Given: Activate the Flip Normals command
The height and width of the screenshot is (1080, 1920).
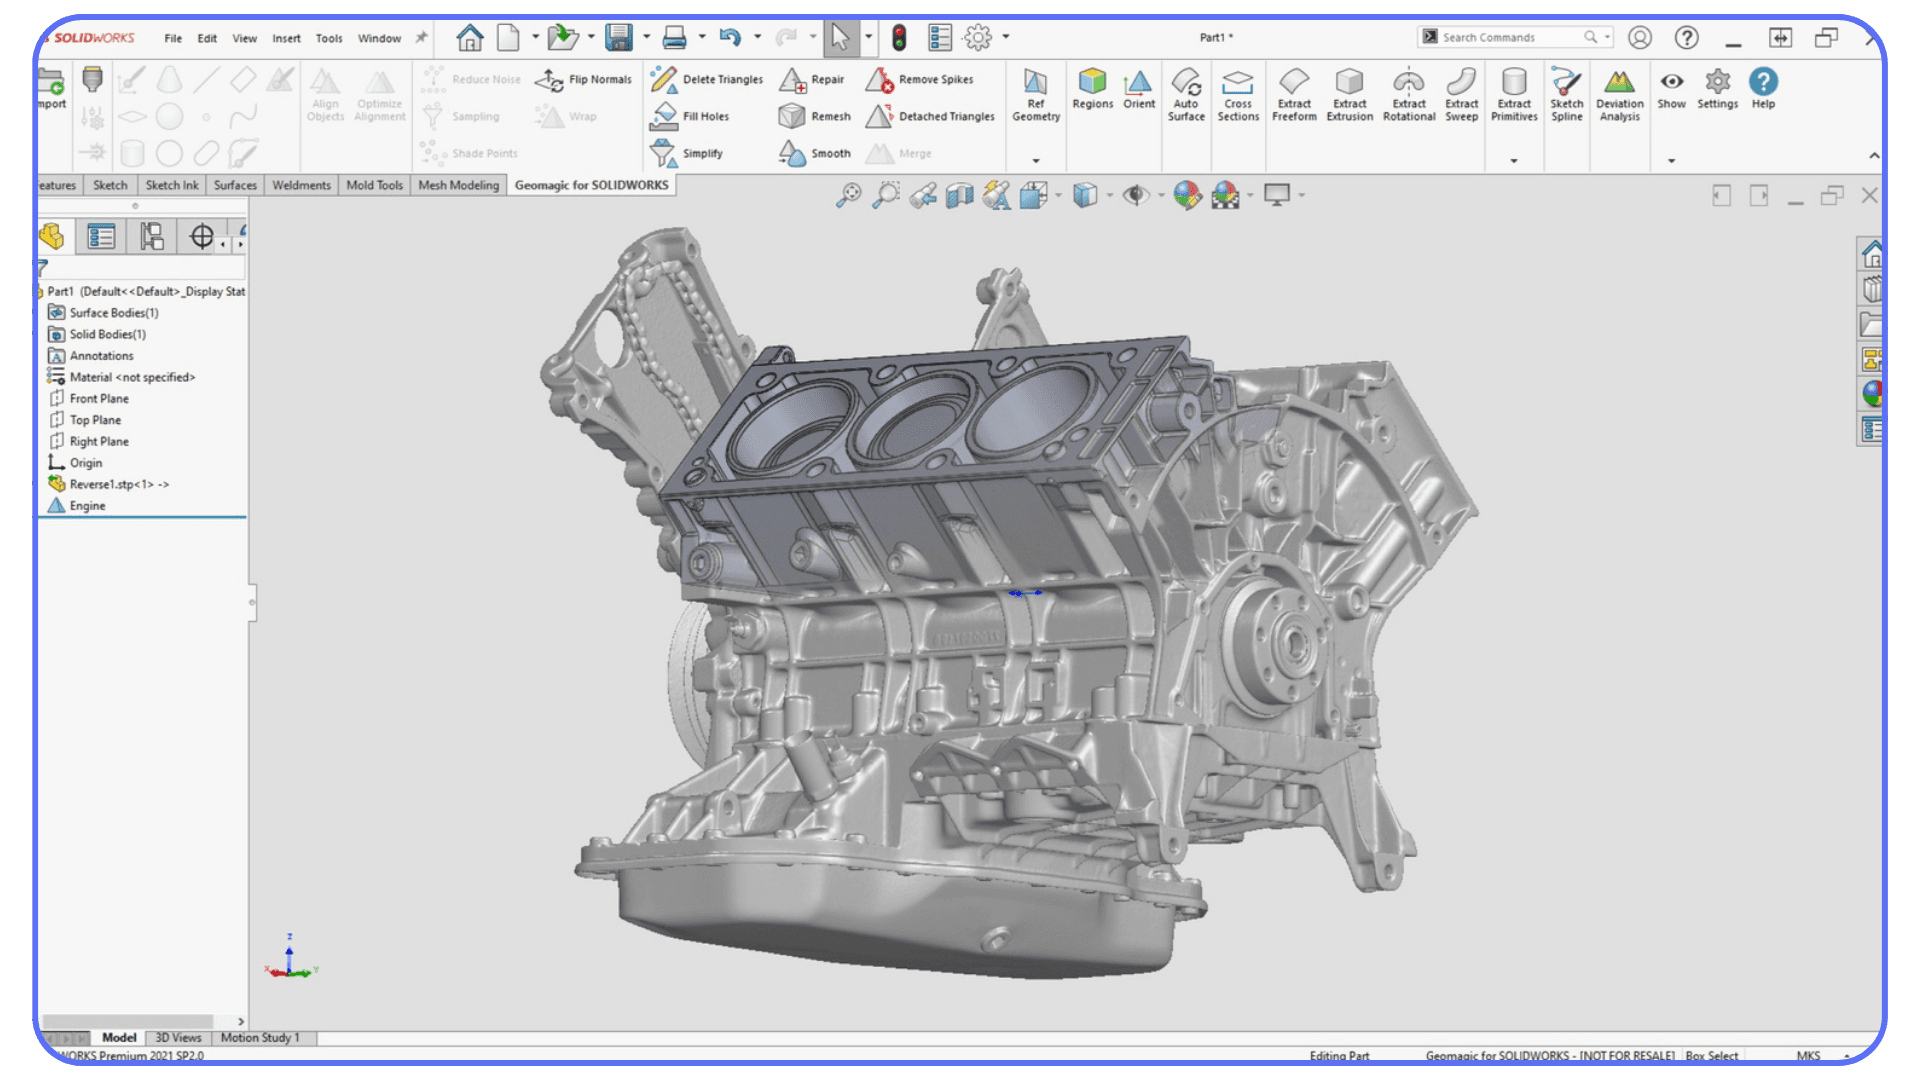Looking at the screenshot, I should (584, 80).
